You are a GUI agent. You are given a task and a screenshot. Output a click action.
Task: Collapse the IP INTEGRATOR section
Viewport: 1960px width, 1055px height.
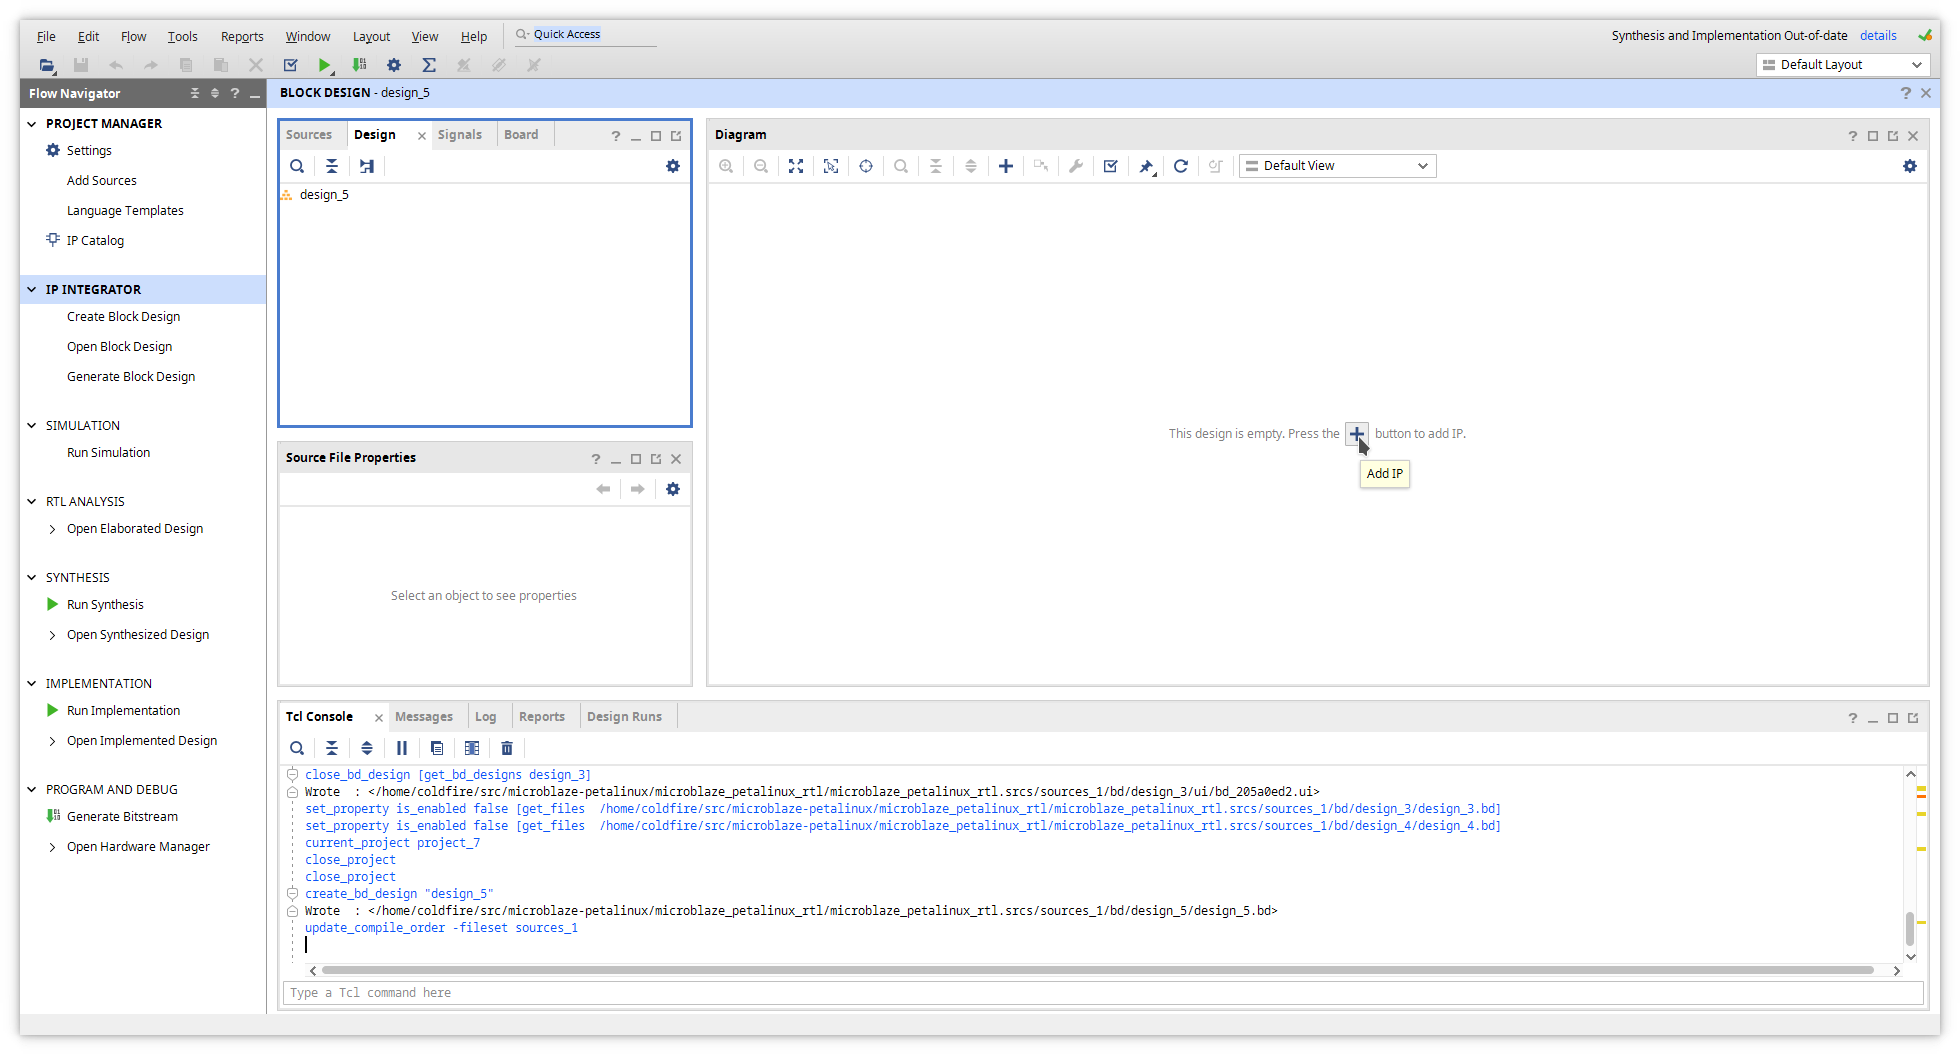coord(32,290)
